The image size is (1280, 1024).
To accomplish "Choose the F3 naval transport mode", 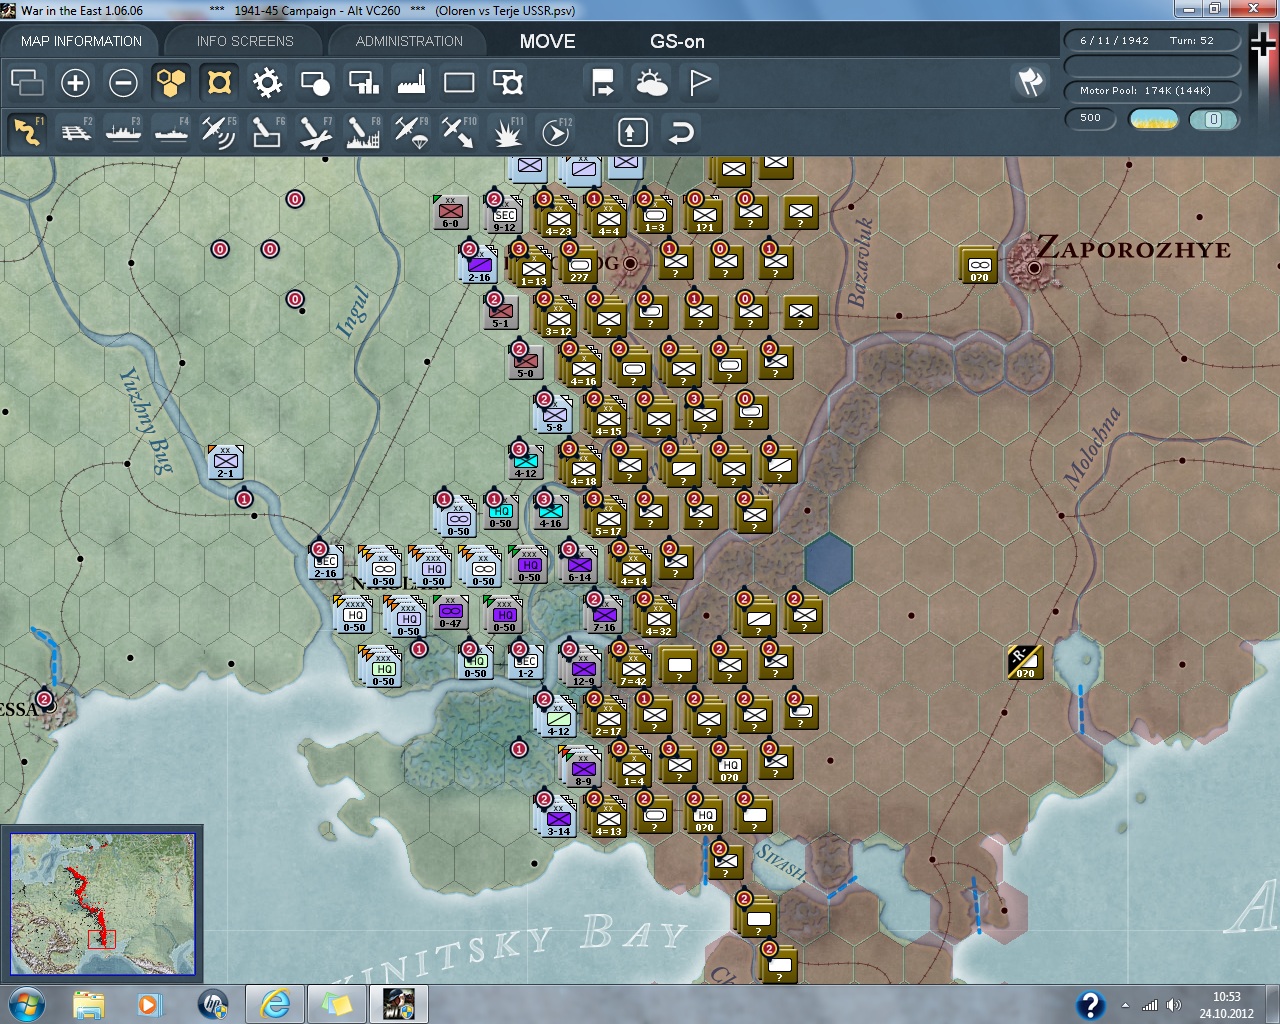I will tap(123, 132).
